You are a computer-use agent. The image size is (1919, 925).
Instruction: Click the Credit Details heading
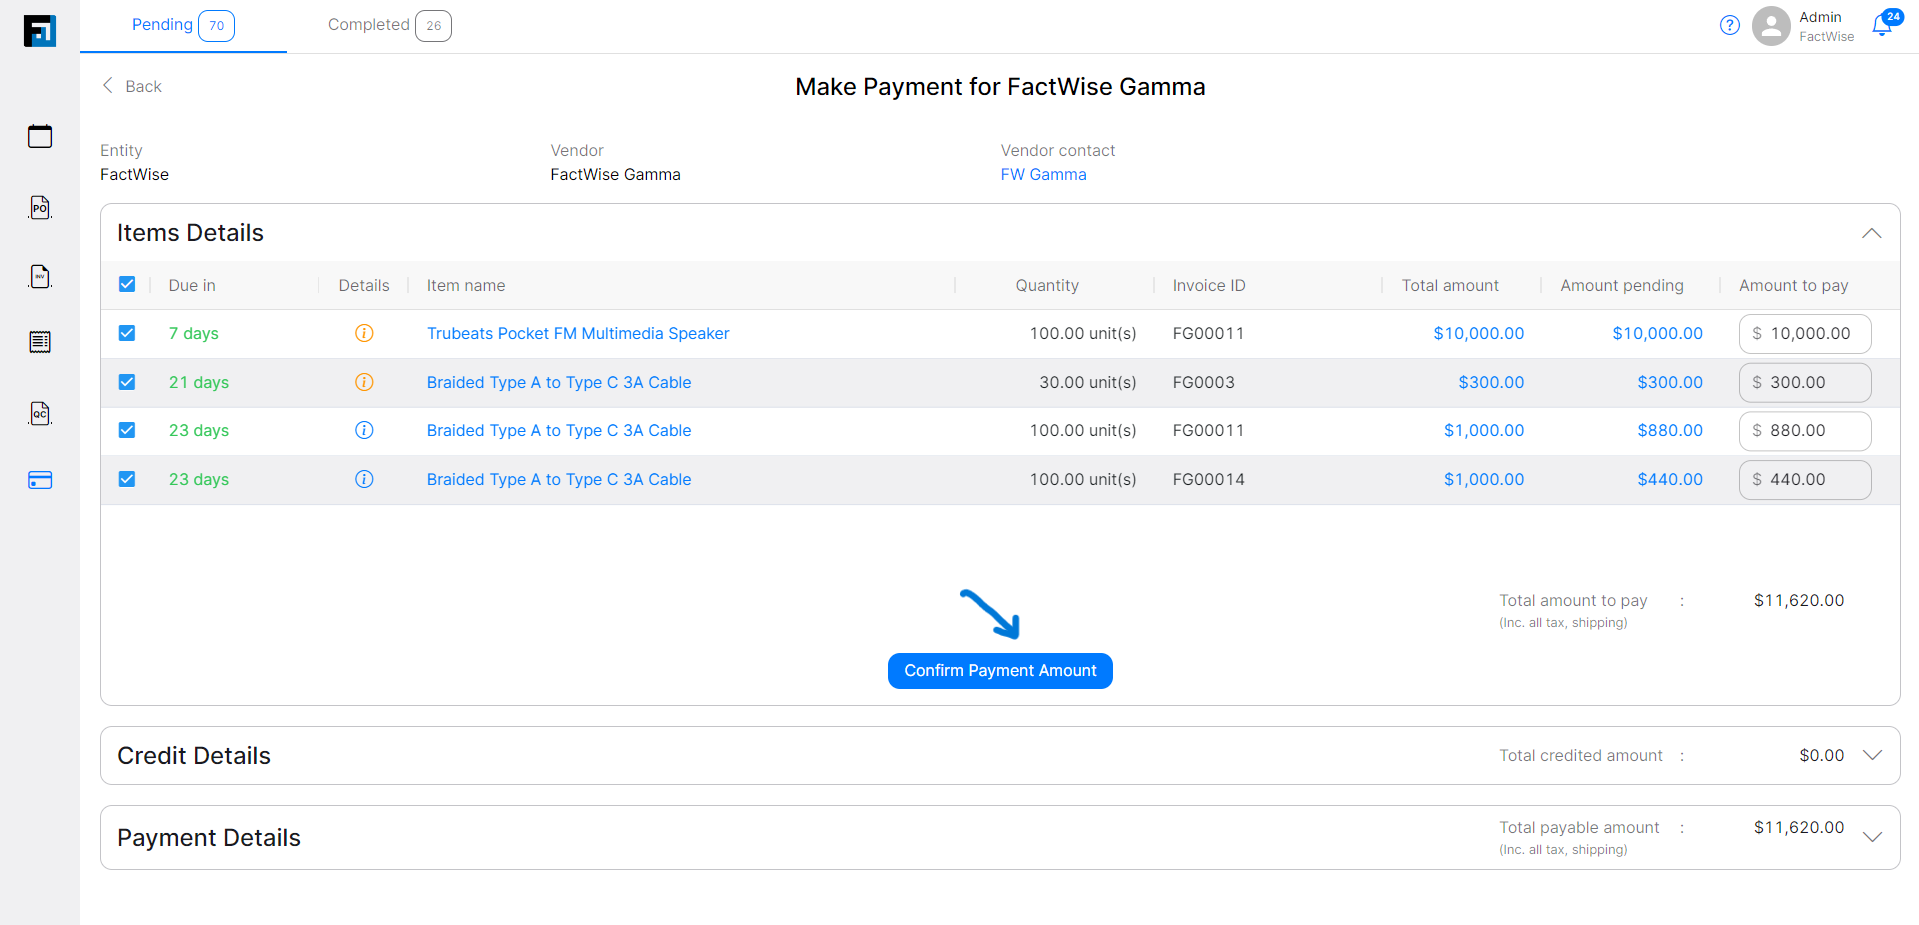[194, 755]
